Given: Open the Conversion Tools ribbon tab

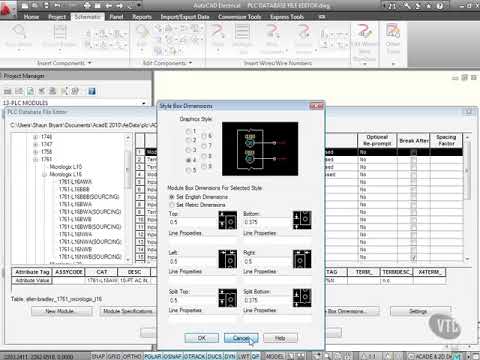Looking at the screenshot, I should coord(240,17).
